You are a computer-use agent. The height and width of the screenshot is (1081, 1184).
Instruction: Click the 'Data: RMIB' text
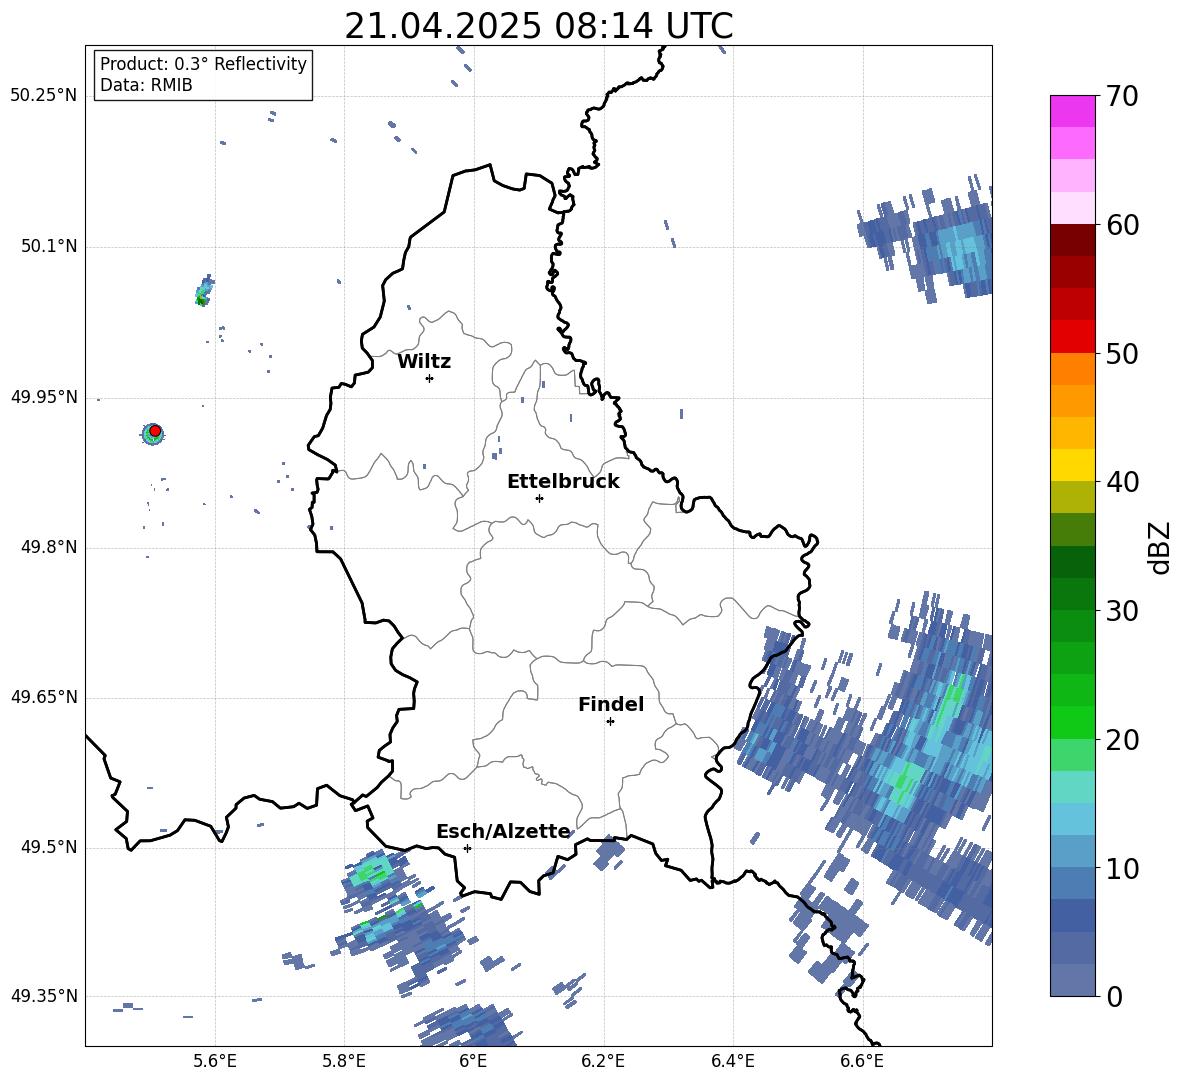point(146,85)
